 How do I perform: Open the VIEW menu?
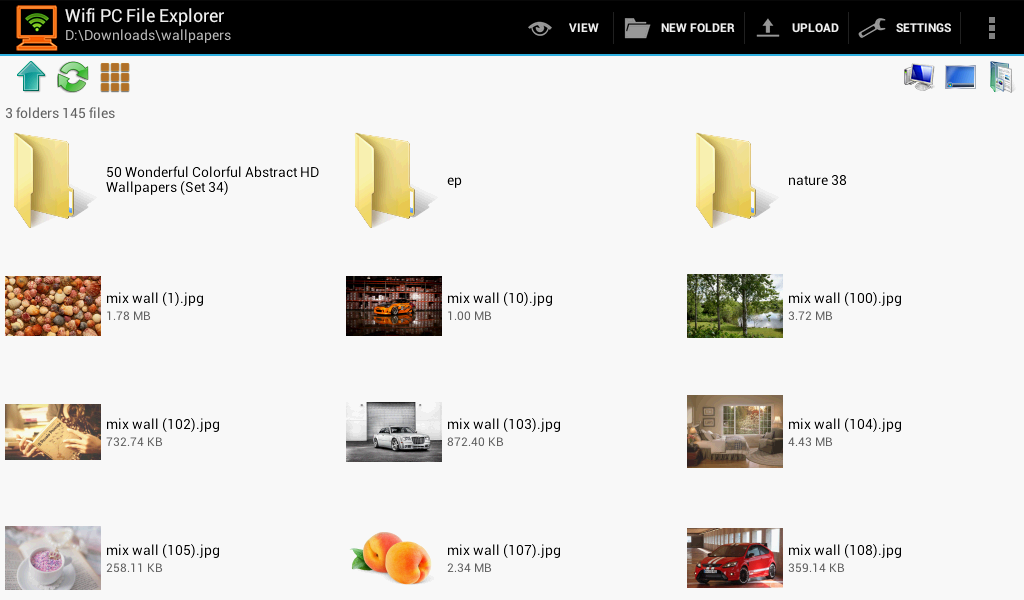click(x=583, y=27)
